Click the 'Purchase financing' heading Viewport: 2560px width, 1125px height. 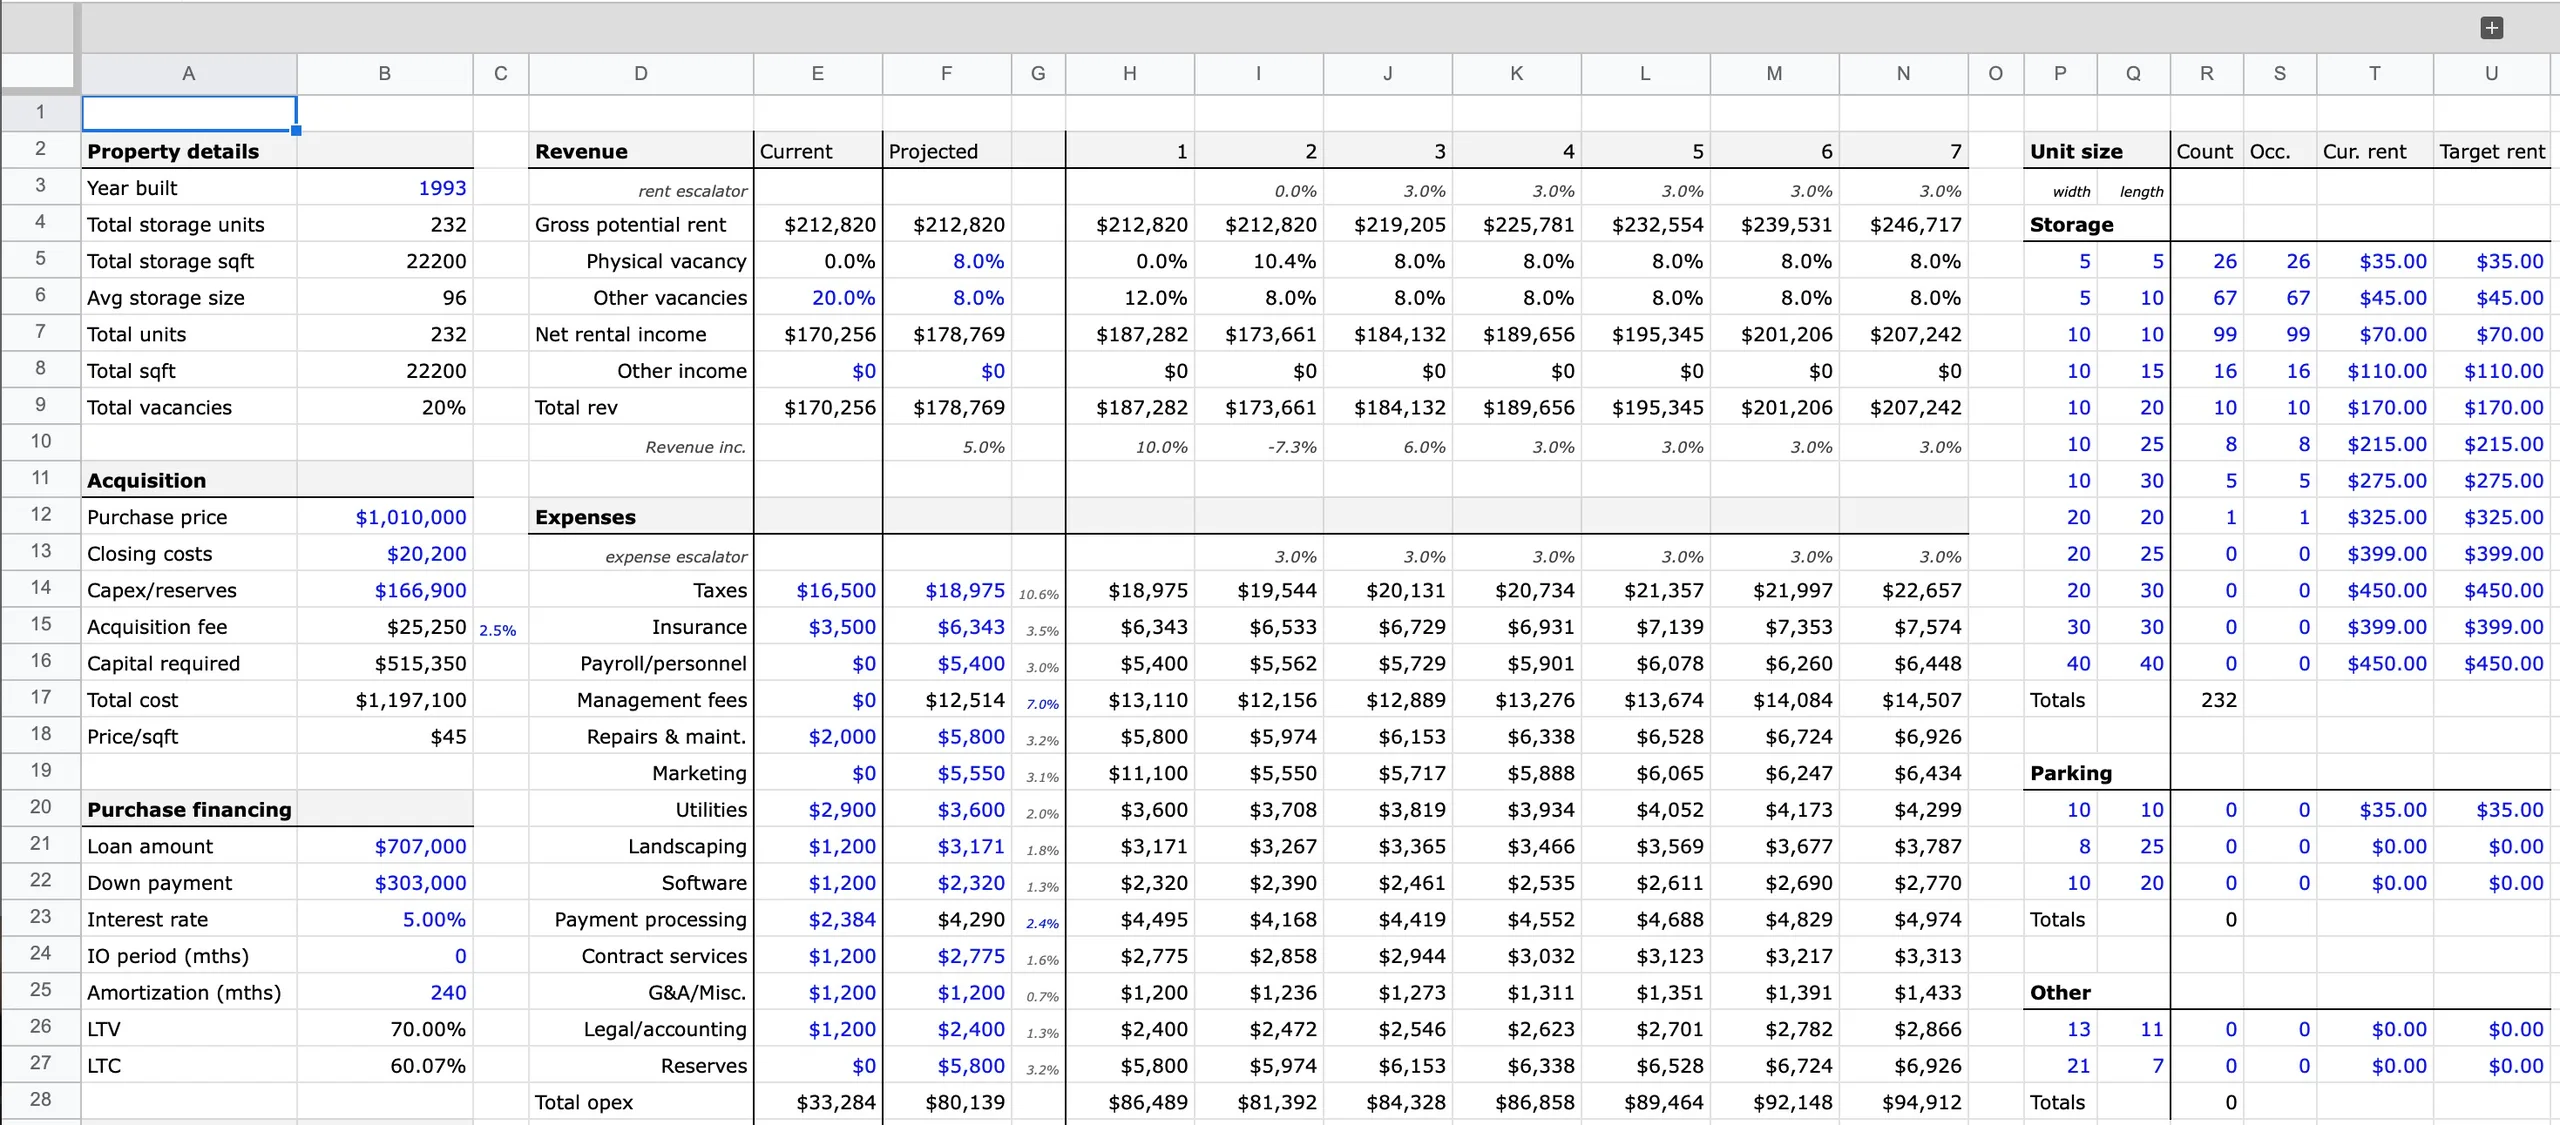[x=189, y=810]
